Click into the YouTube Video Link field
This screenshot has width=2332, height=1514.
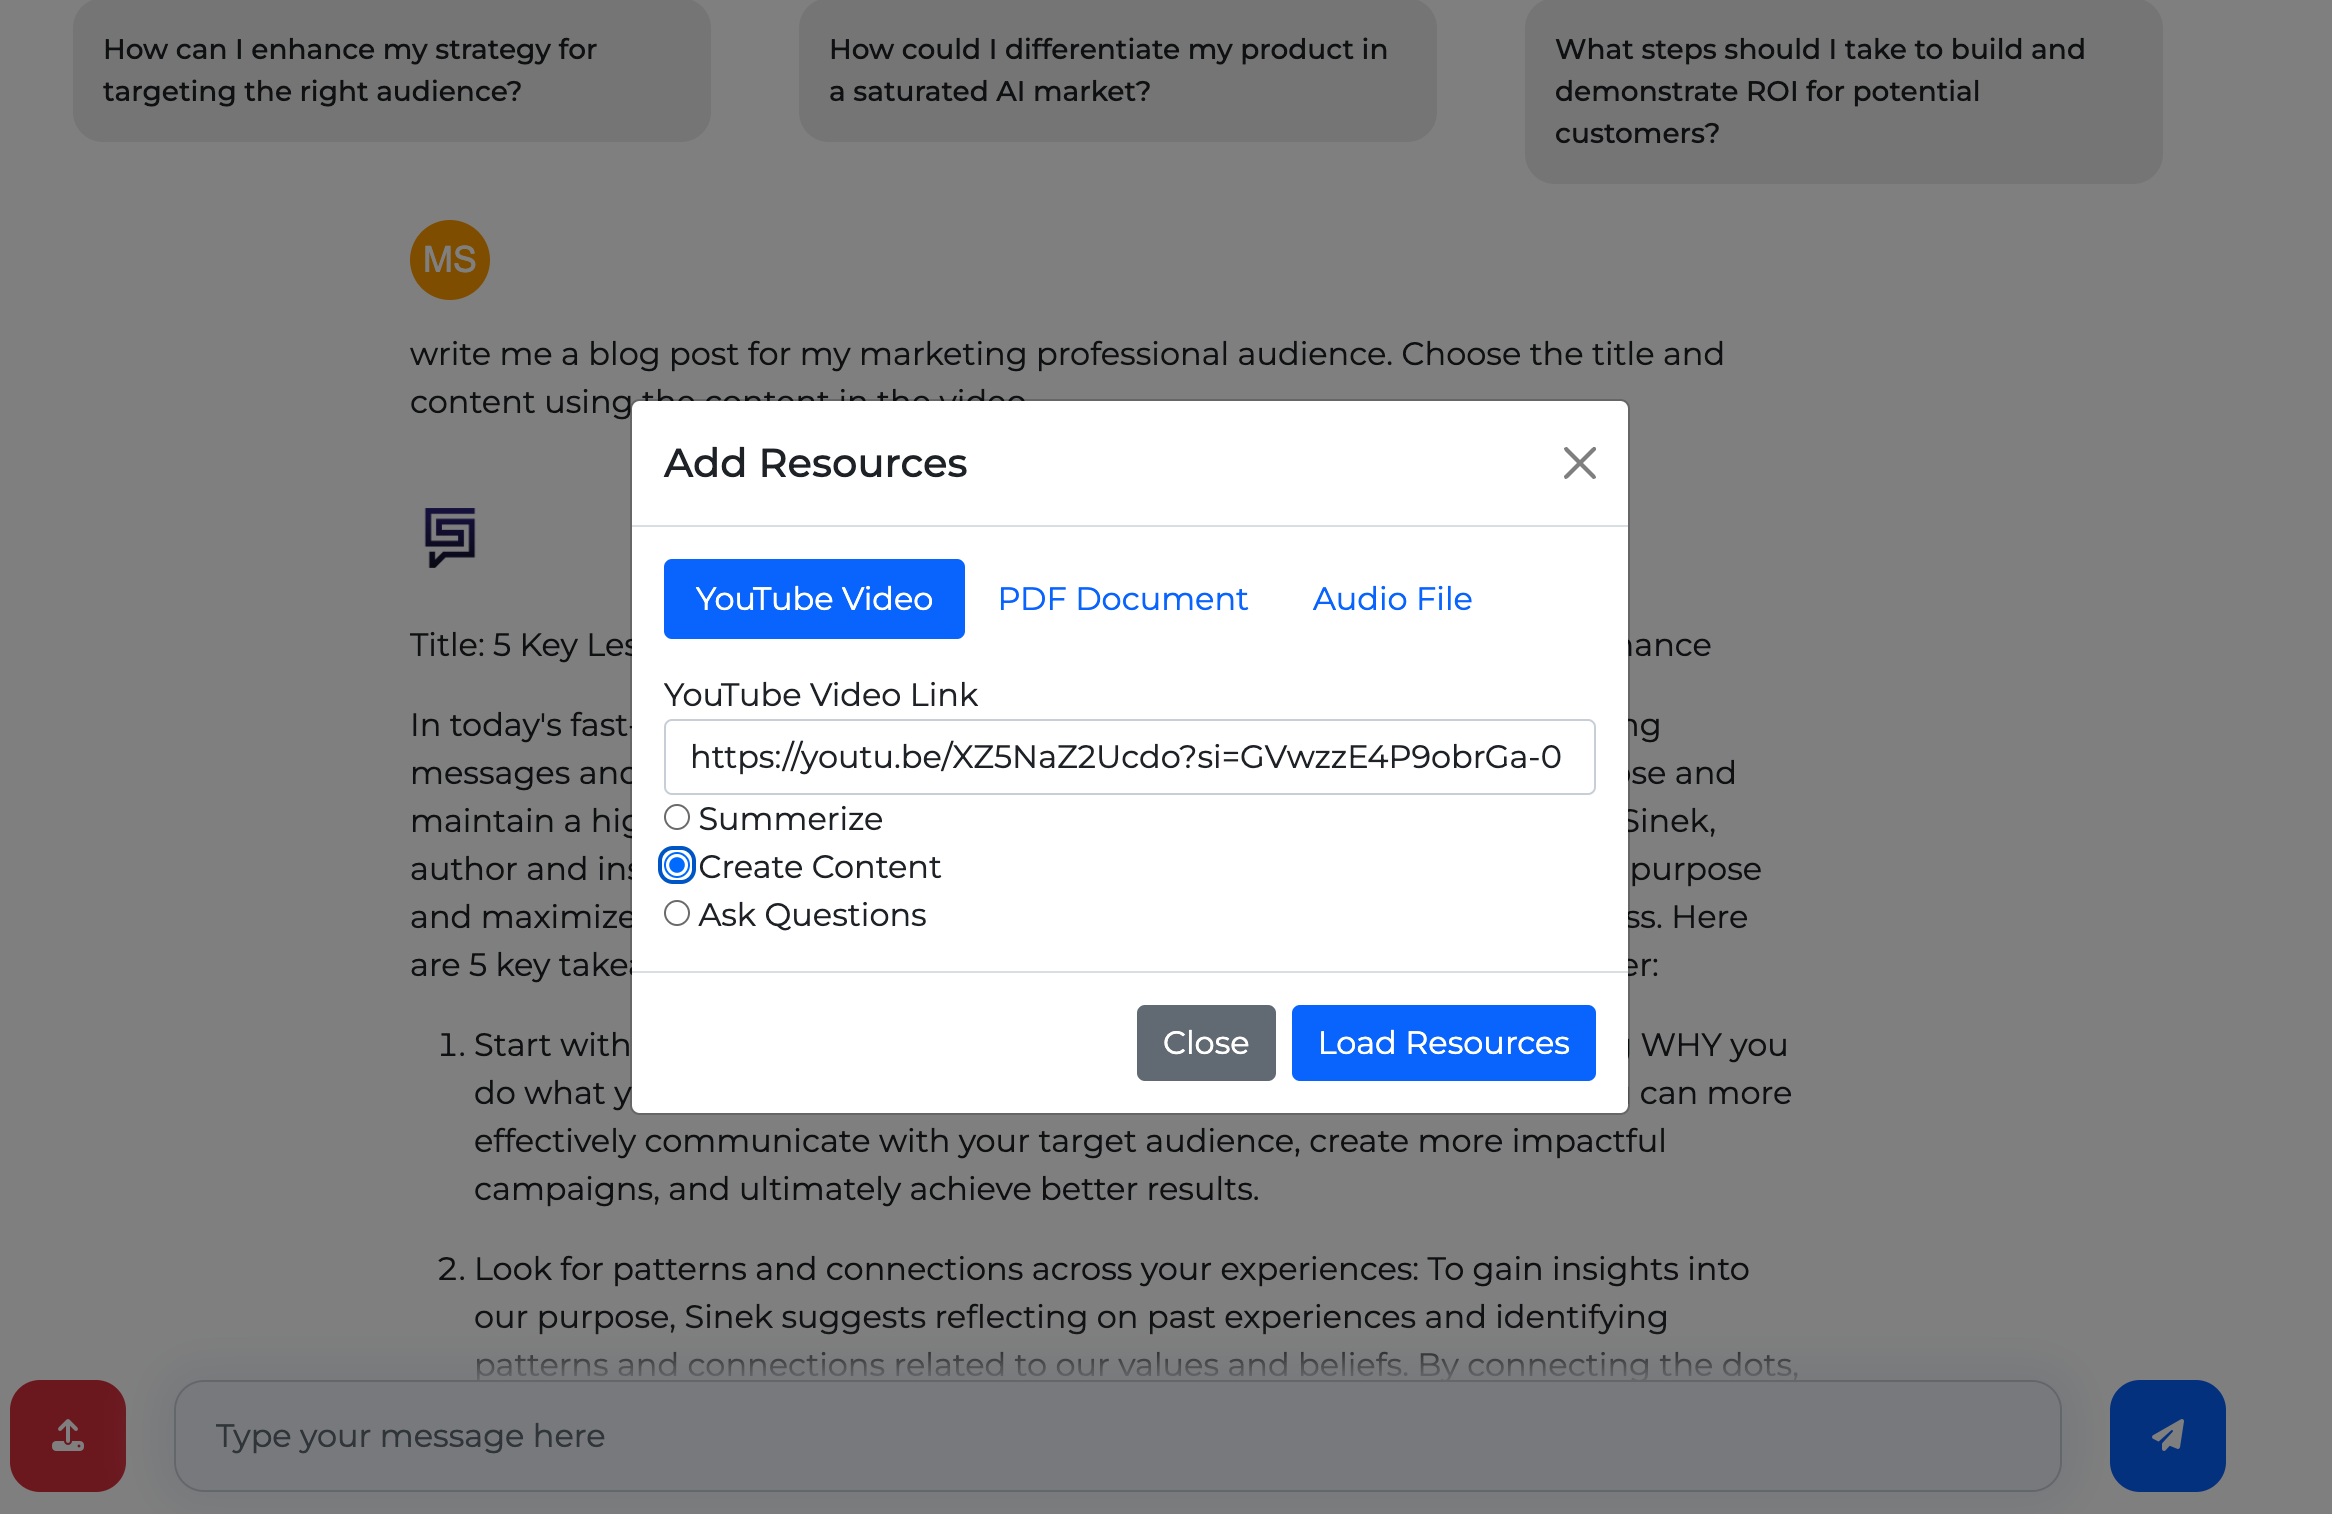point(1128,757)
